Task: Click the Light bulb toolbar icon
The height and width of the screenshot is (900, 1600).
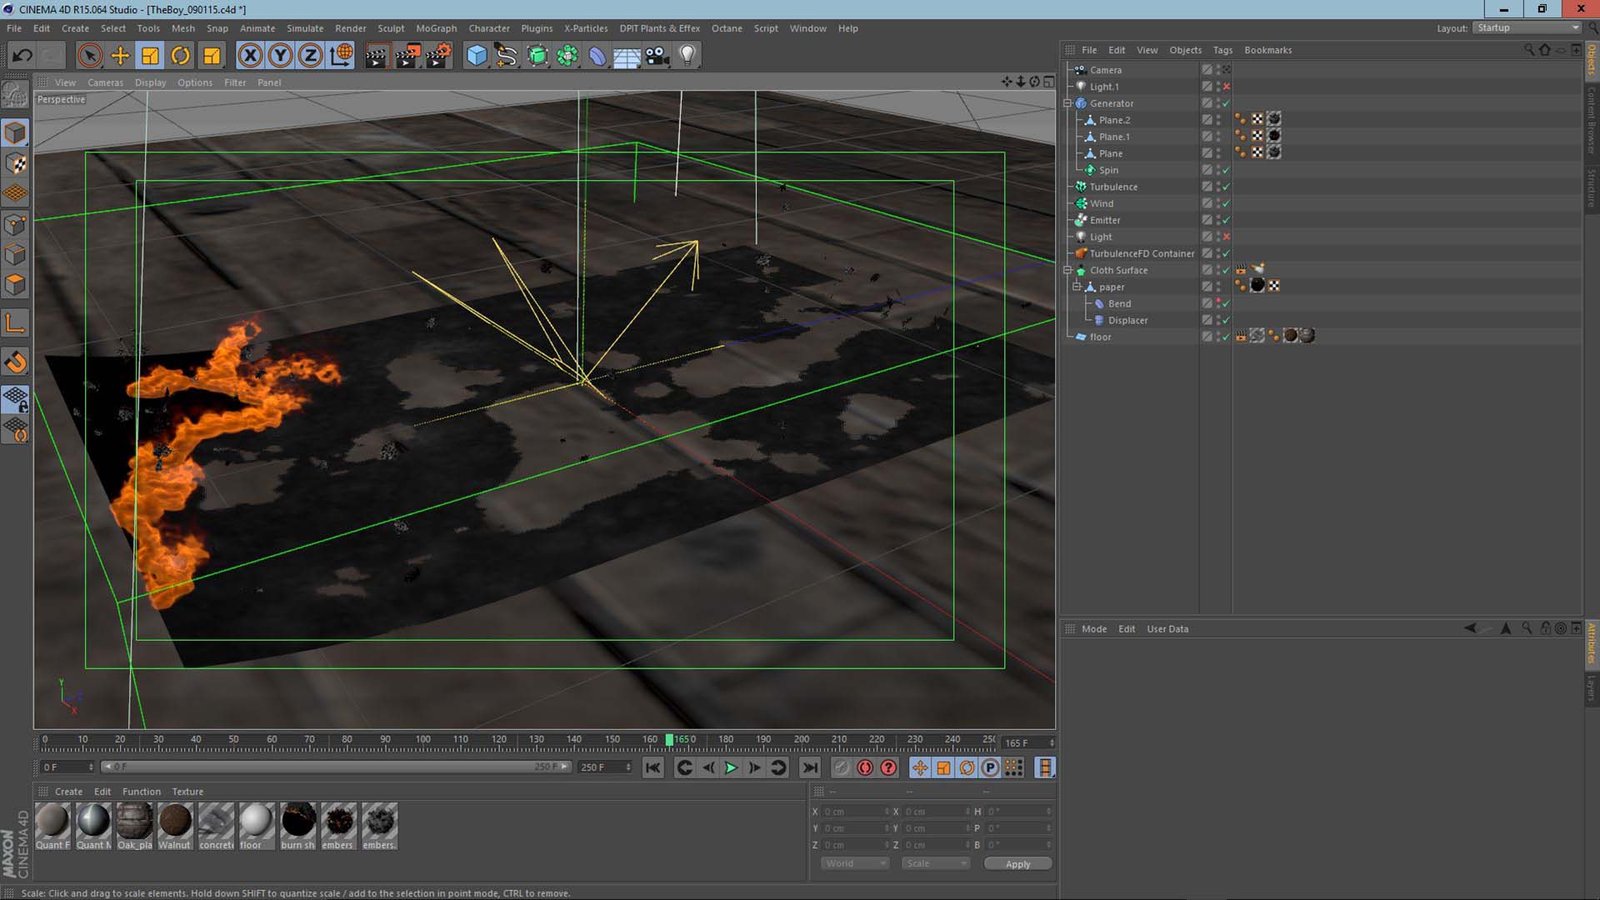Action: click(x=687, y=56)
